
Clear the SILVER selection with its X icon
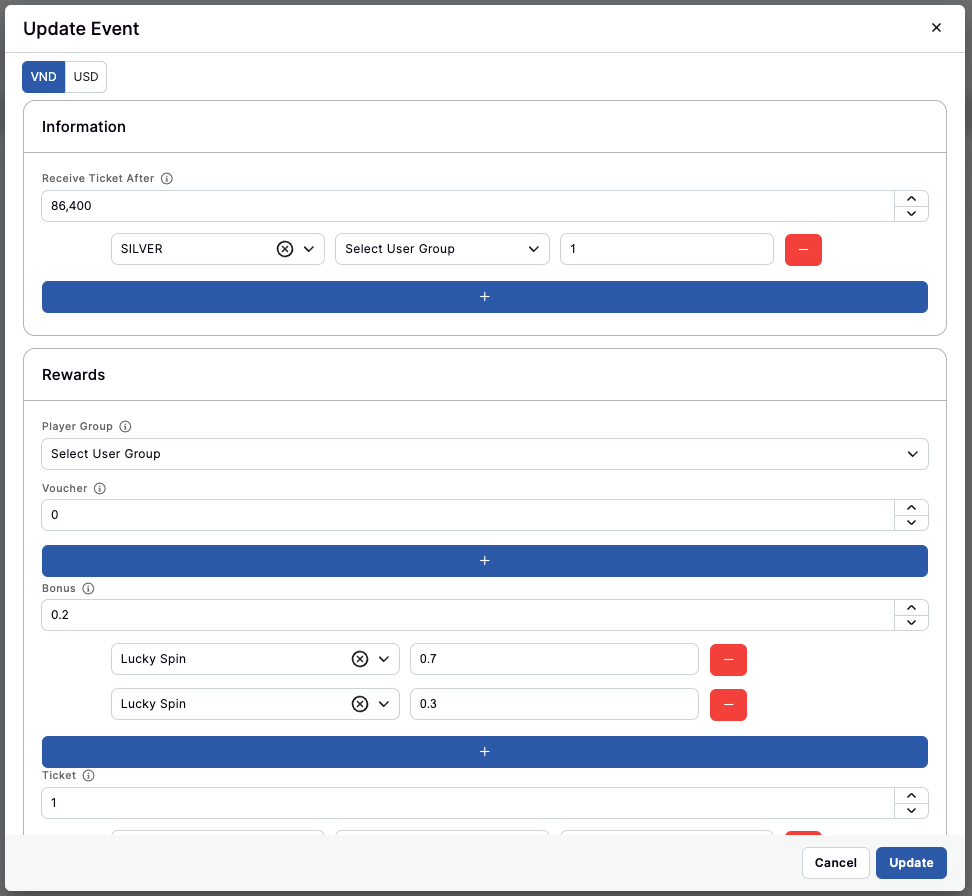click(x=285, y=249)
